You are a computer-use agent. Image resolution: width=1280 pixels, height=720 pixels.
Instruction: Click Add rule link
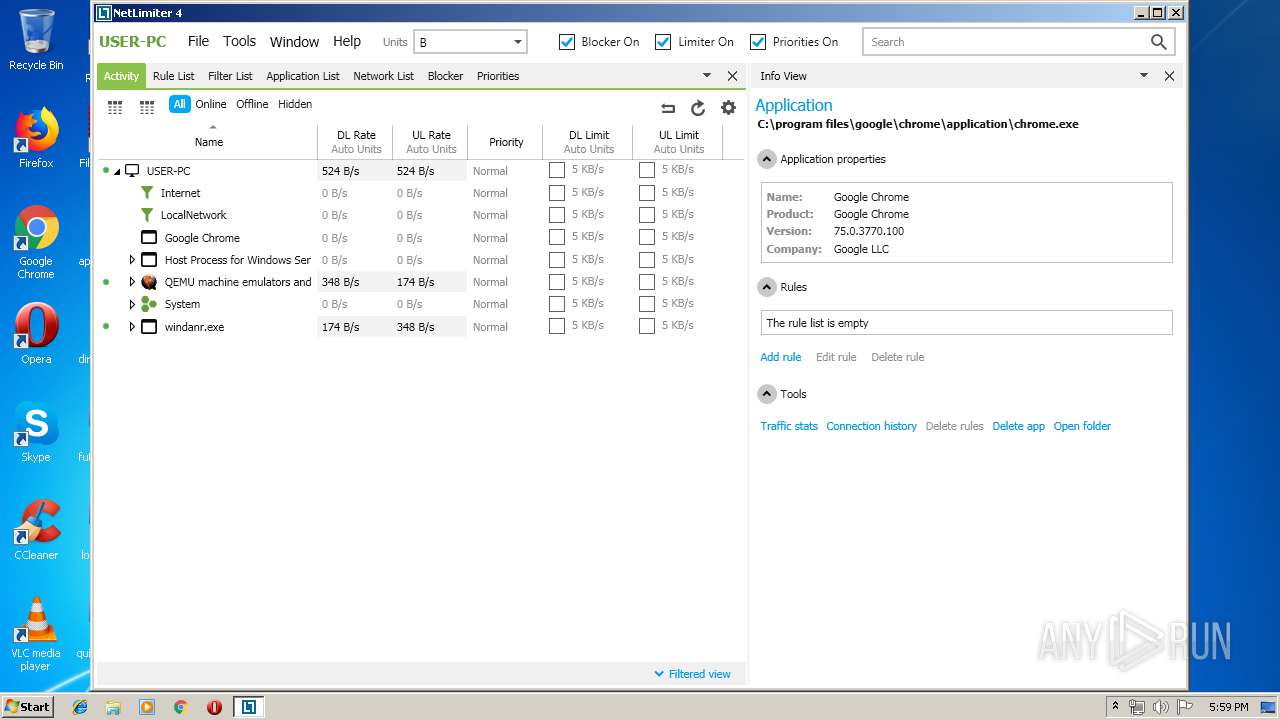pyautogui.click(x=781, y=357)
